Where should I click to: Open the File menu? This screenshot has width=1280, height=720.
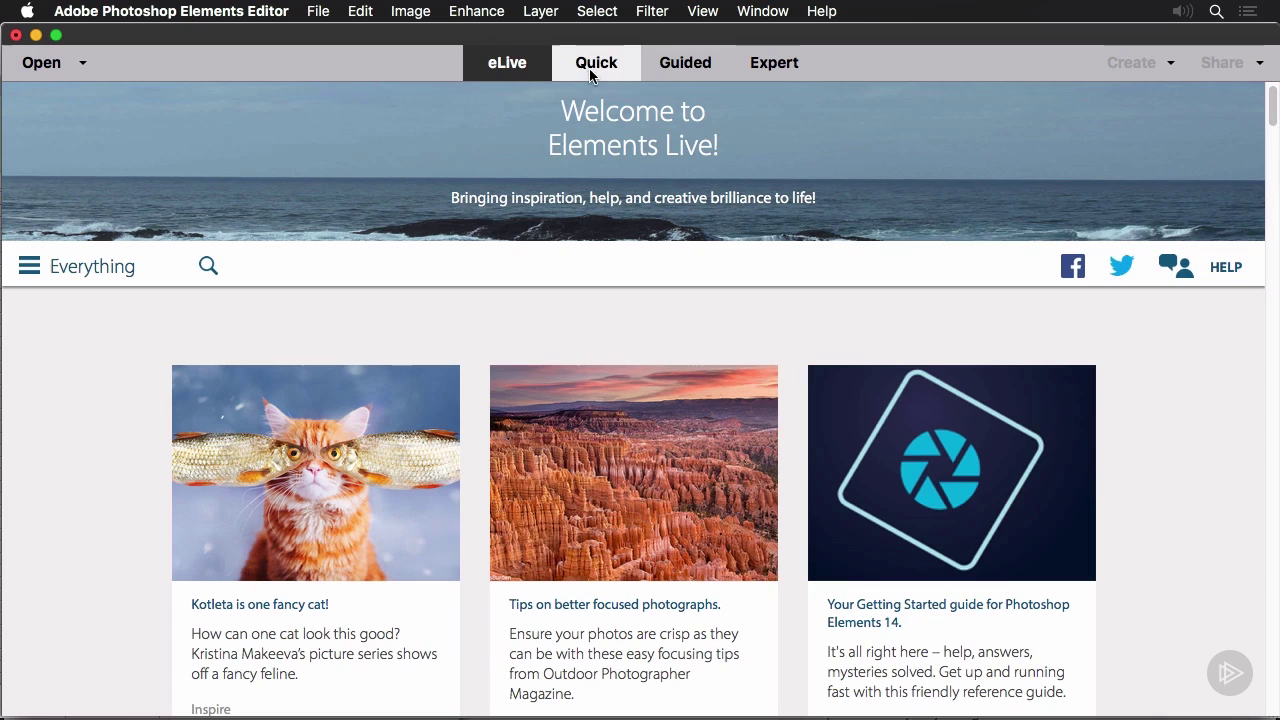click(318, 11)
